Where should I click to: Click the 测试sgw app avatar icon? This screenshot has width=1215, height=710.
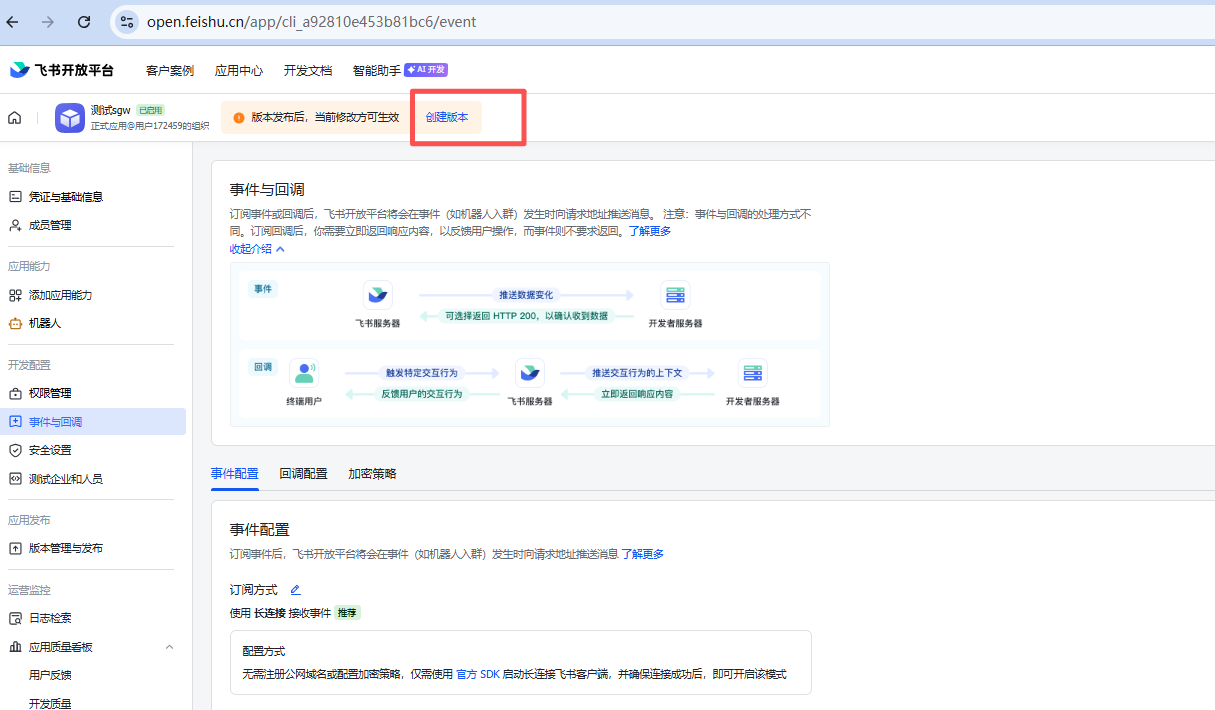tap(69, 117)
